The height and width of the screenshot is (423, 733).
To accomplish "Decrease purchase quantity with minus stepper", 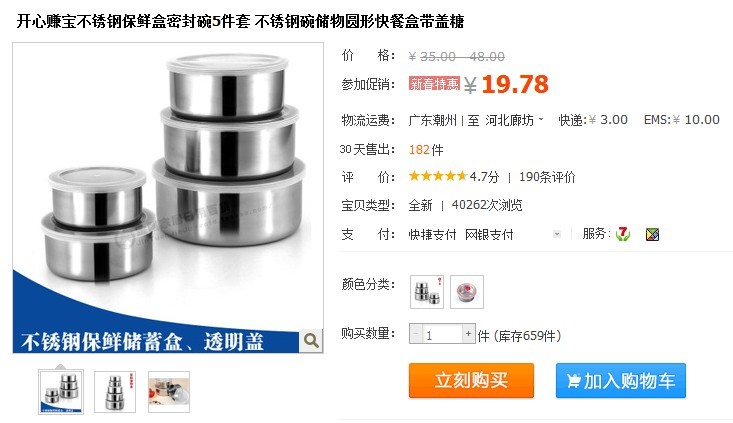I will point(416,333).
